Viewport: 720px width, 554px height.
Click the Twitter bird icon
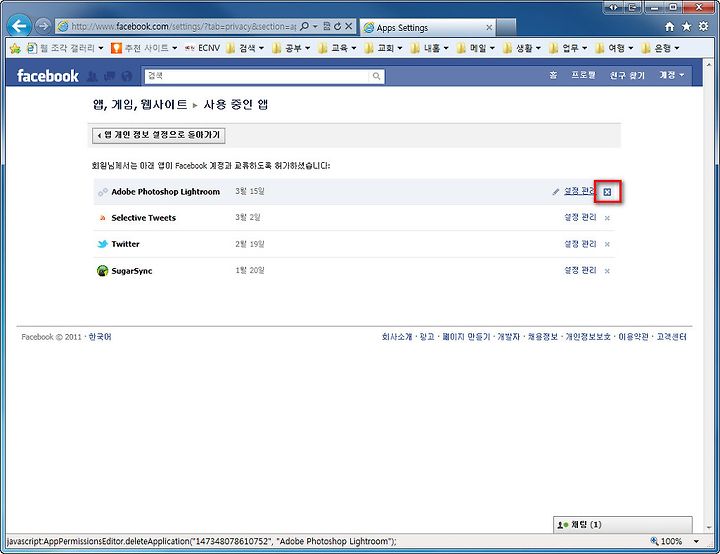[x=102, y=244]
